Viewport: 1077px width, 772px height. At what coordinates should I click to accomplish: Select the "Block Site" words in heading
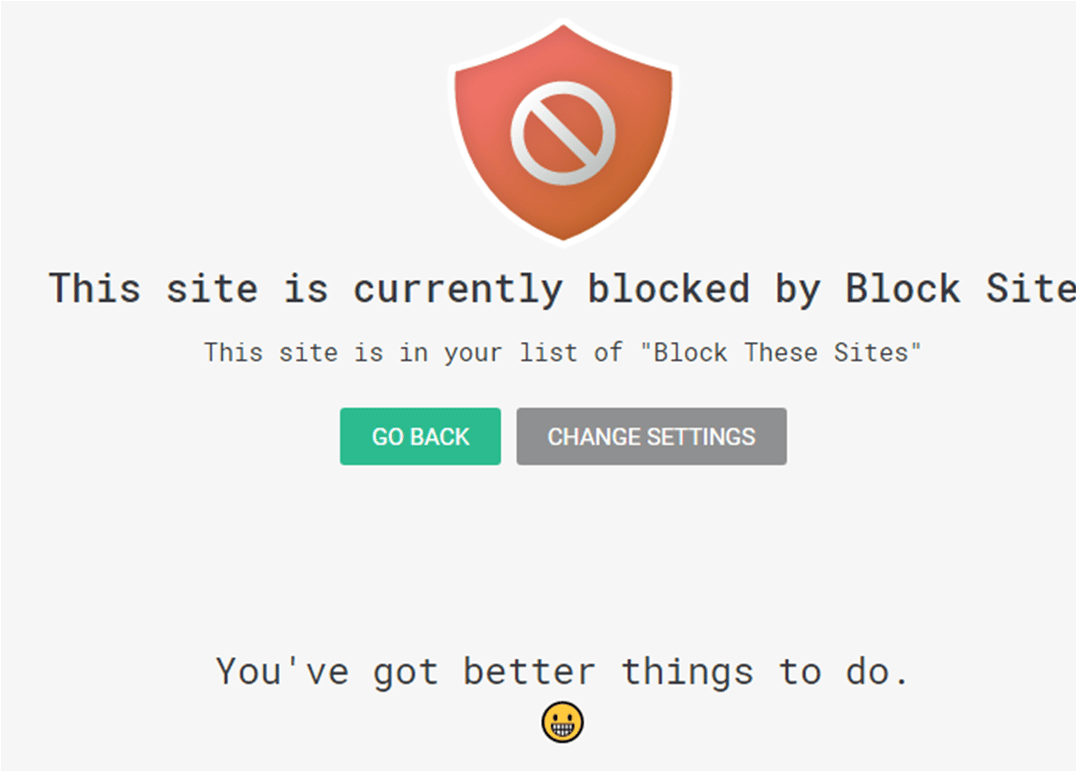[960, 287]
